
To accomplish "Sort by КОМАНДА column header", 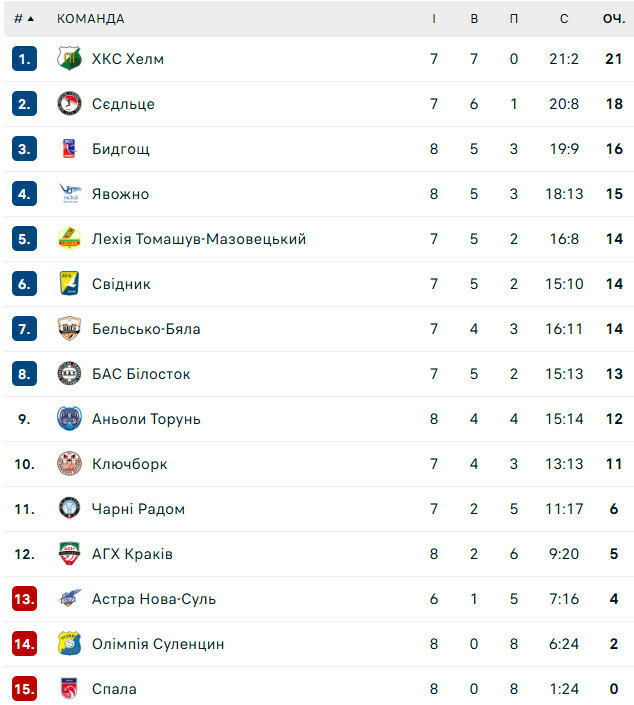I will coord(91,19).
